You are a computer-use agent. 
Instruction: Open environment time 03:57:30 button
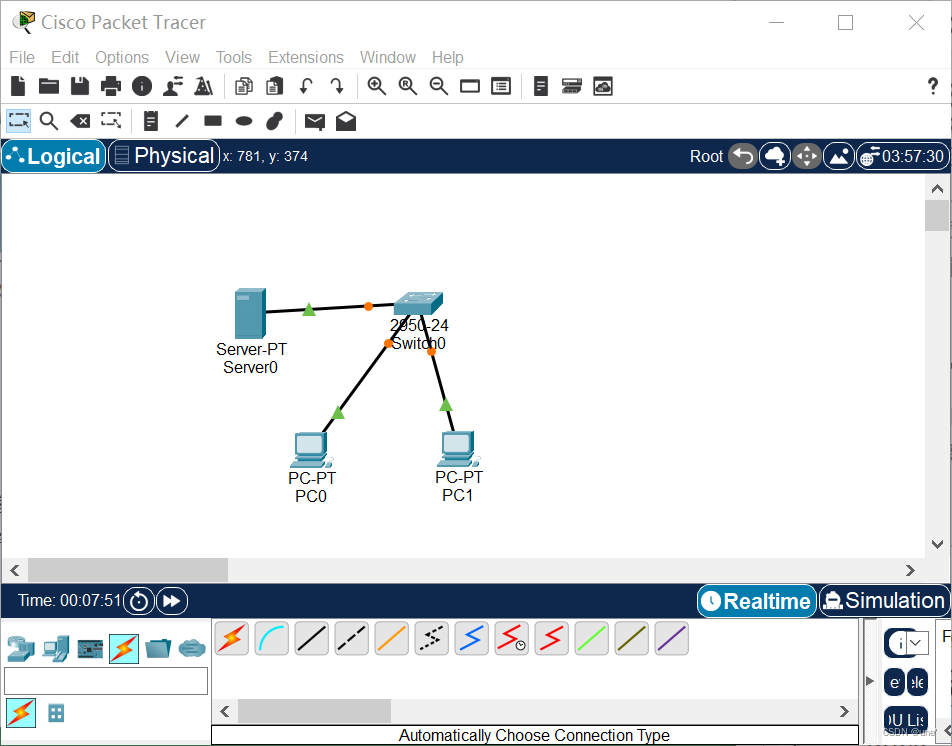point(902,157)
